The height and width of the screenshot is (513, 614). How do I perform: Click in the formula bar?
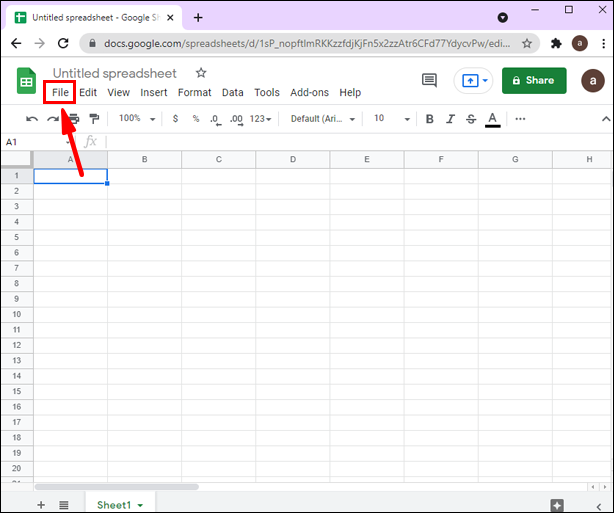click(x=358, y=142)
